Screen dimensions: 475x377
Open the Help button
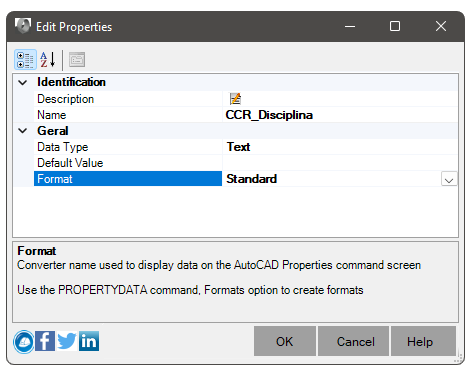pos(423,341)
